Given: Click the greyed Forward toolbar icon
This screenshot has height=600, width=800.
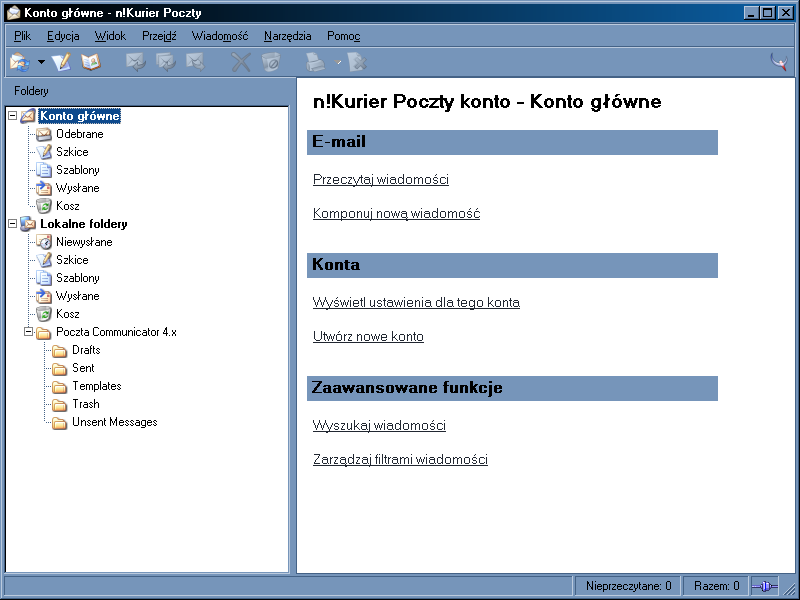Looking at the screenshot, I should coord(195,62).
